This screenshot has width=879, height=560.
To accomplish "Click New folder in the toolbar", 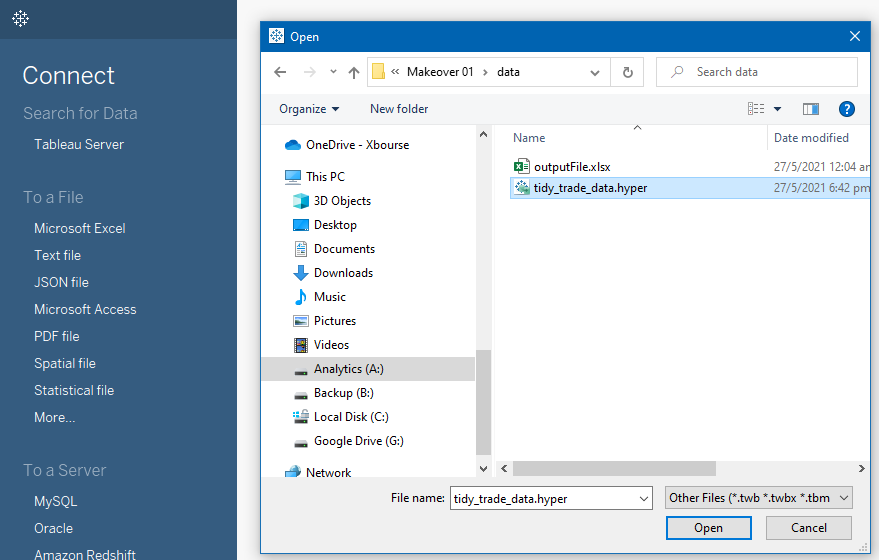I will 399,109.
